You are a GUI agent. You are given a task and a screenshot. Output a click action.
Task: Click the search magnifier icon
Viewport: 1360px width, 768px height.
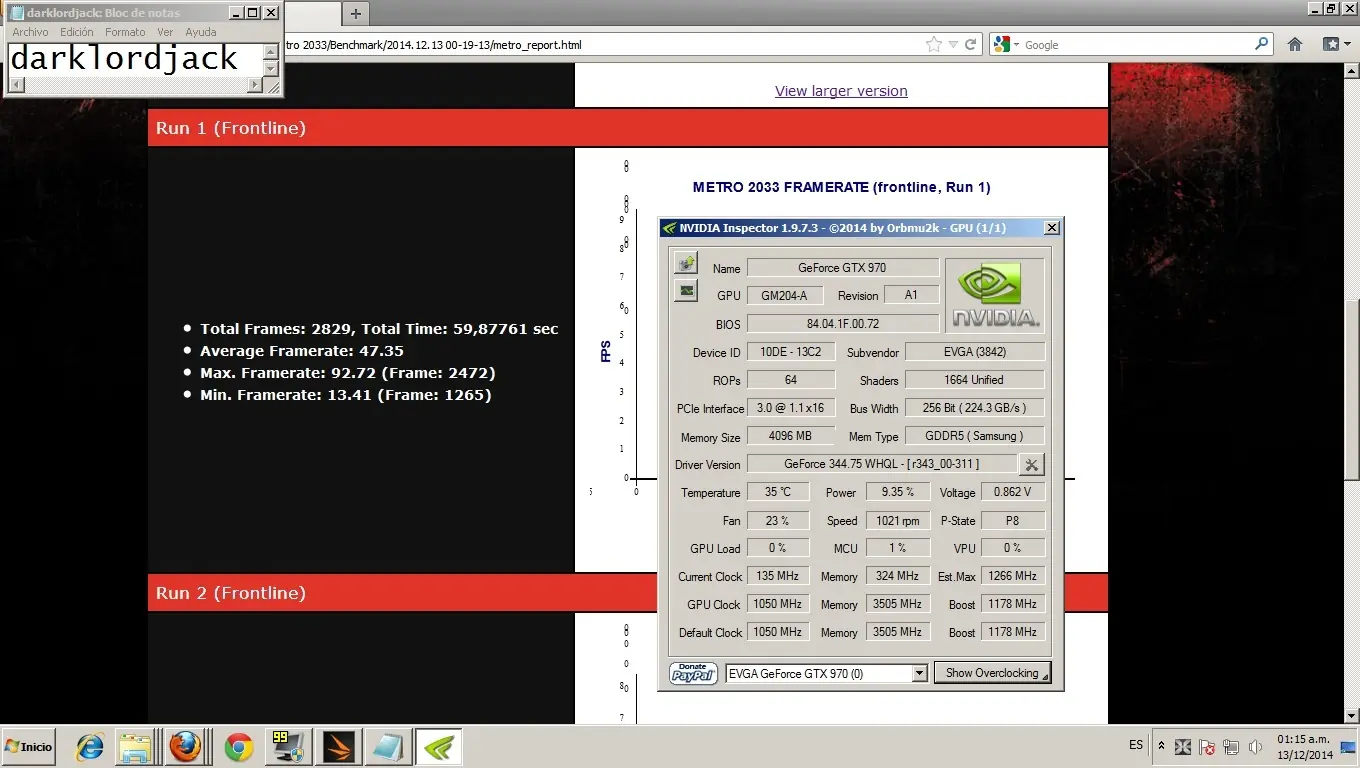(x=1262, y=44)
